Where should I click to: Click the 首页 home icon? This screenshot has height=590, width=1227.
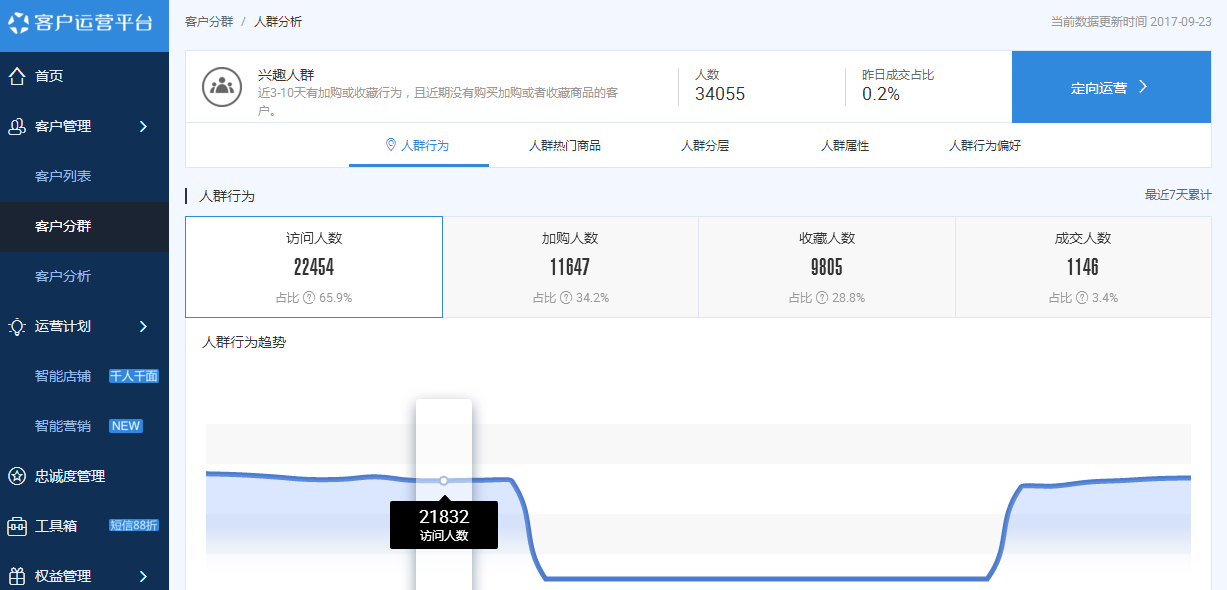point(17,76)
